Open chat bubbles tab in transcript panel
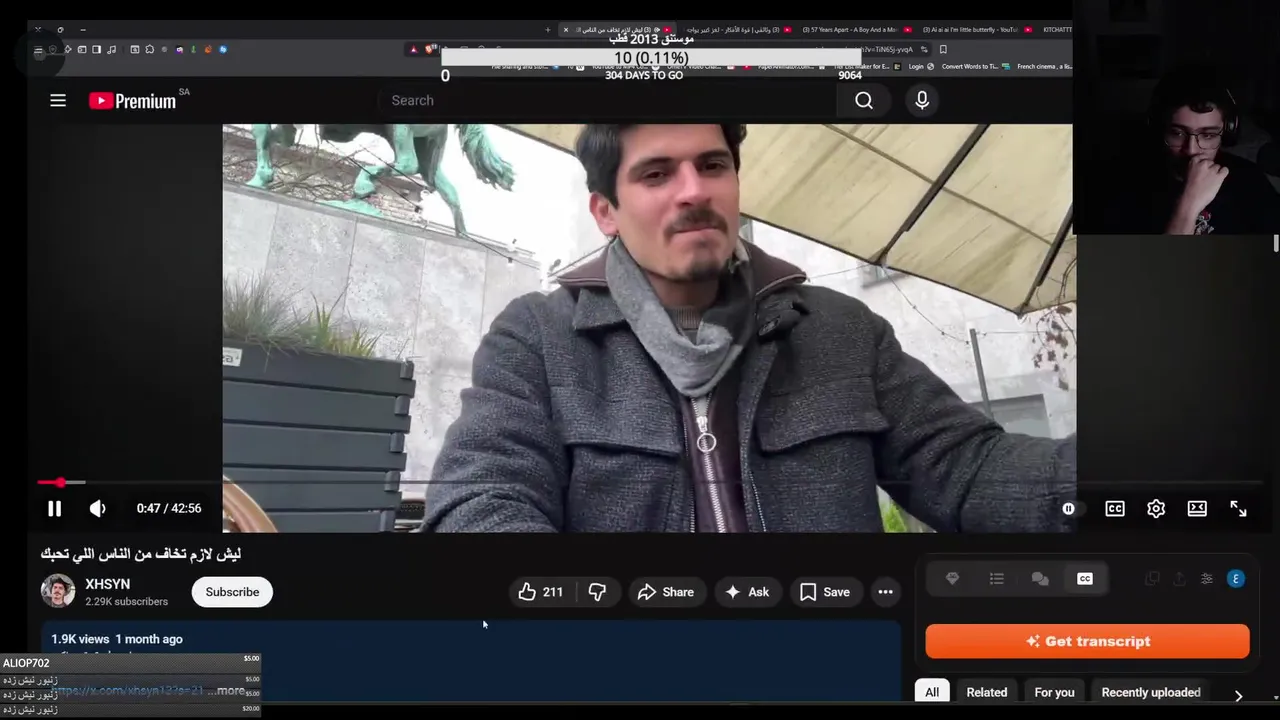This screenshot has height=720, width=1280. coord(1040,578)
